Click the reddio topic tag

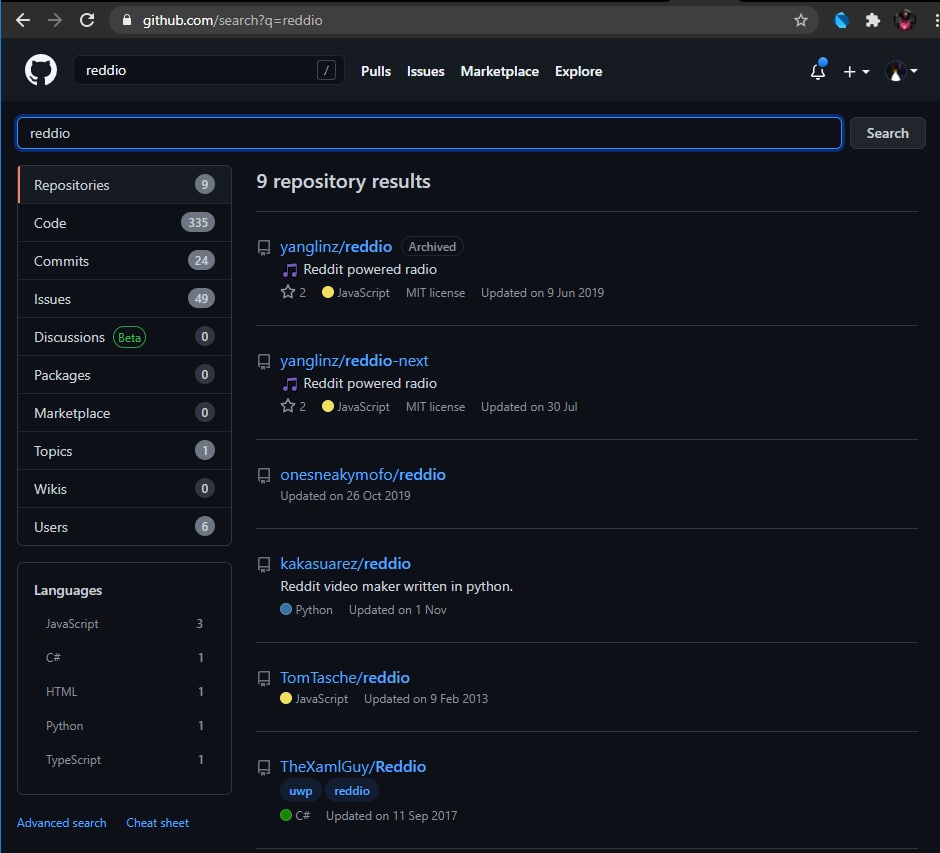[352, 791]
